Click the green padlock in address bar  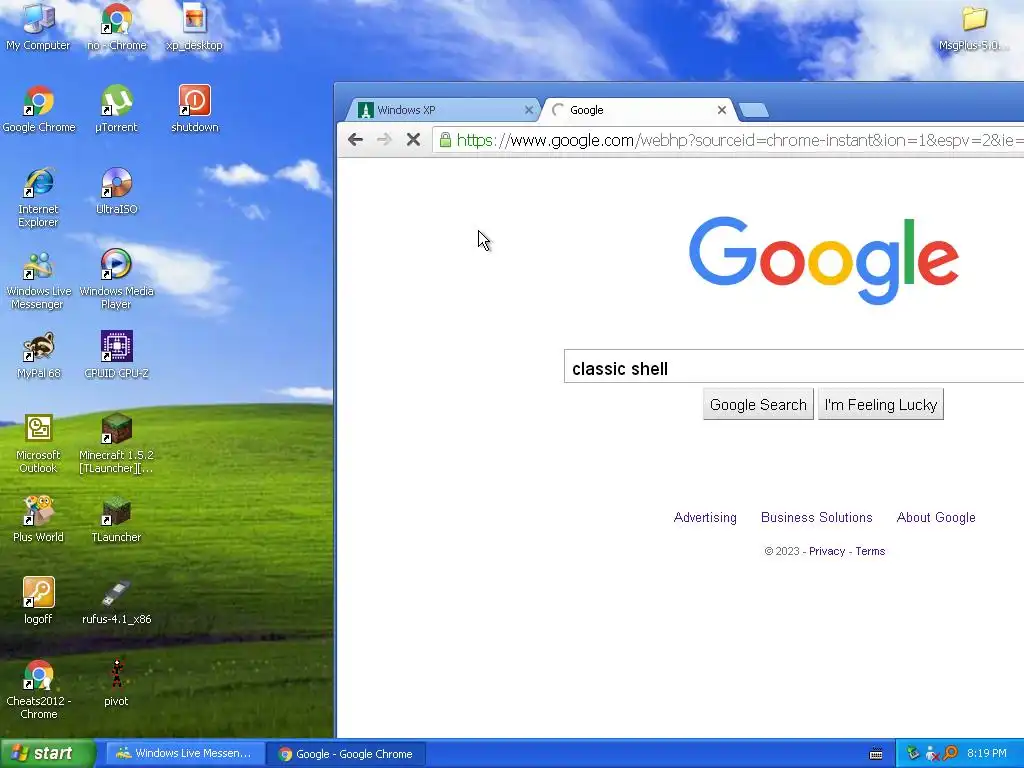pos(445,140)
